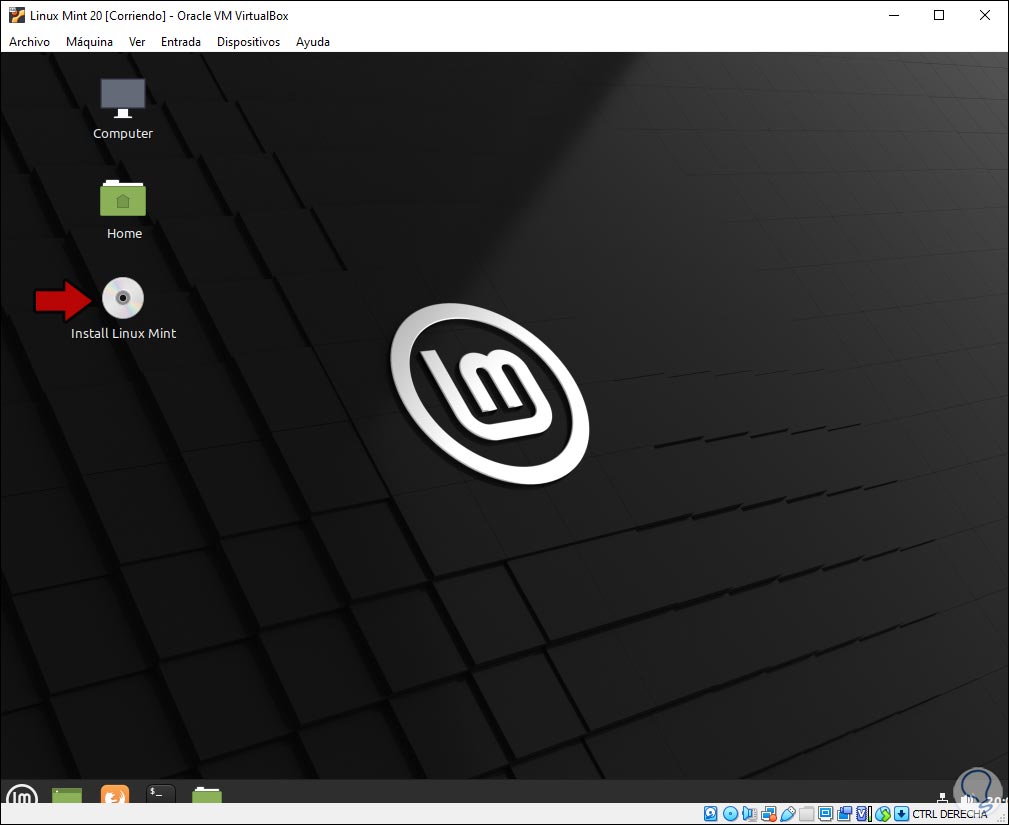Click the optical drive status icon
The height and width of the screenshot is (825, 1009).
pos(730,814)
